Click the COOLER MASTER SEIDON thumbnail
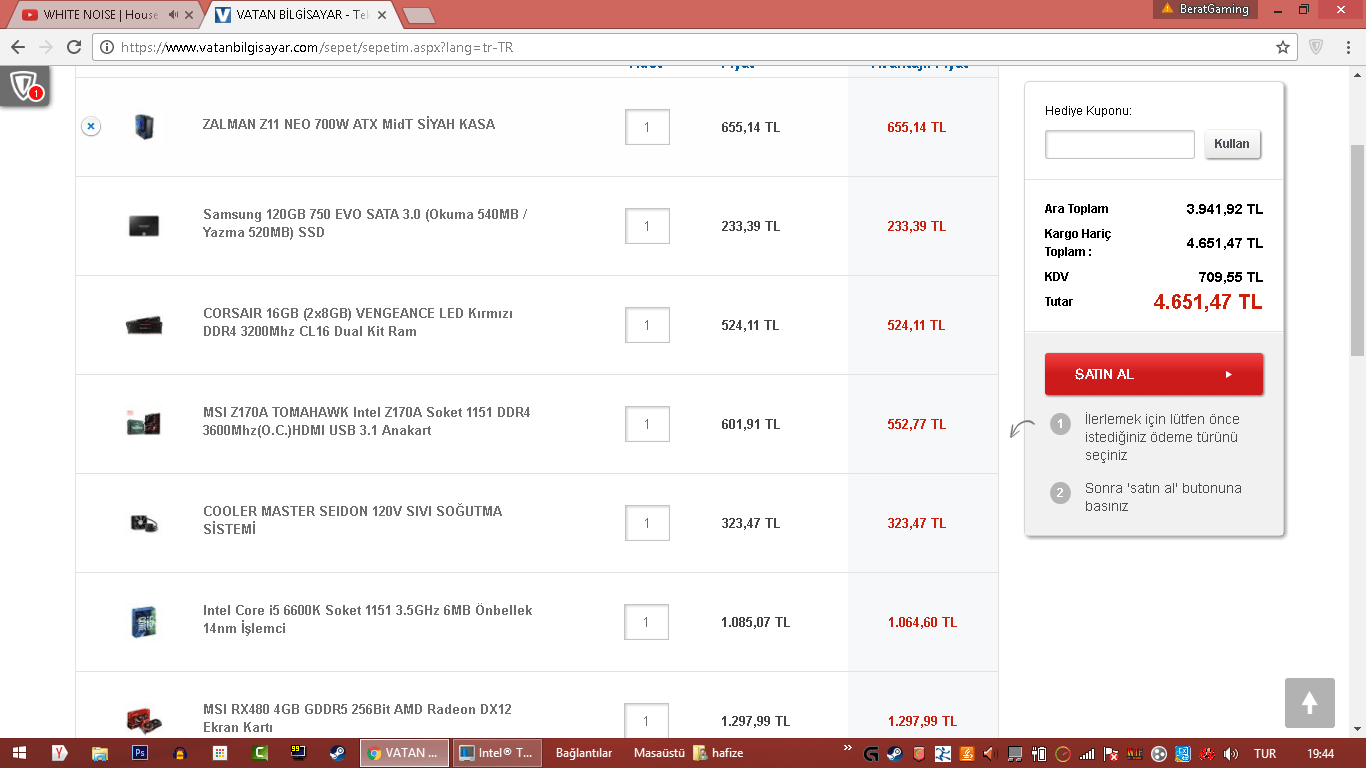The width and height of the screenshot is (1366, 768). tap(144, 522)
